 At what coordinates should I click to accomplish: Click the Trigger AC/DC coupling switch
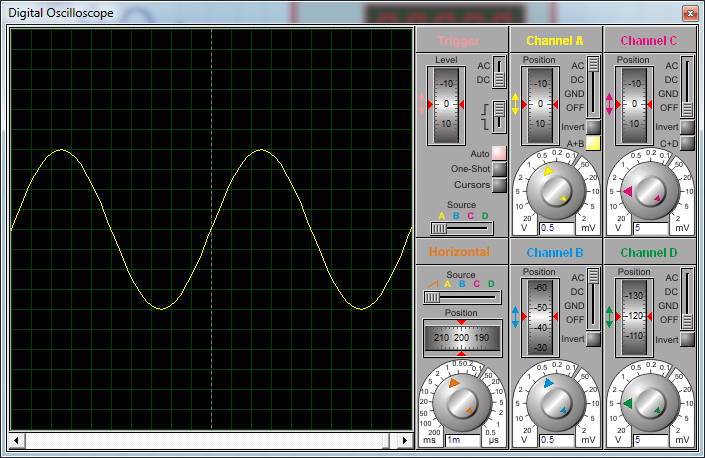coord(499,72)
